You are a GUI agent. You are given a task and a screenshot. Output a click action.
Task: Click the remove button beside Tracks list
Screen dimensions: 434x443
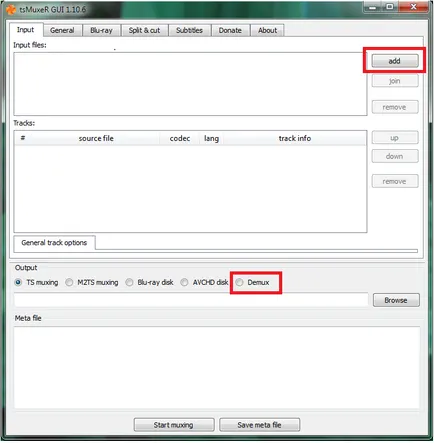pyautogui.click(x=395, y=181)
